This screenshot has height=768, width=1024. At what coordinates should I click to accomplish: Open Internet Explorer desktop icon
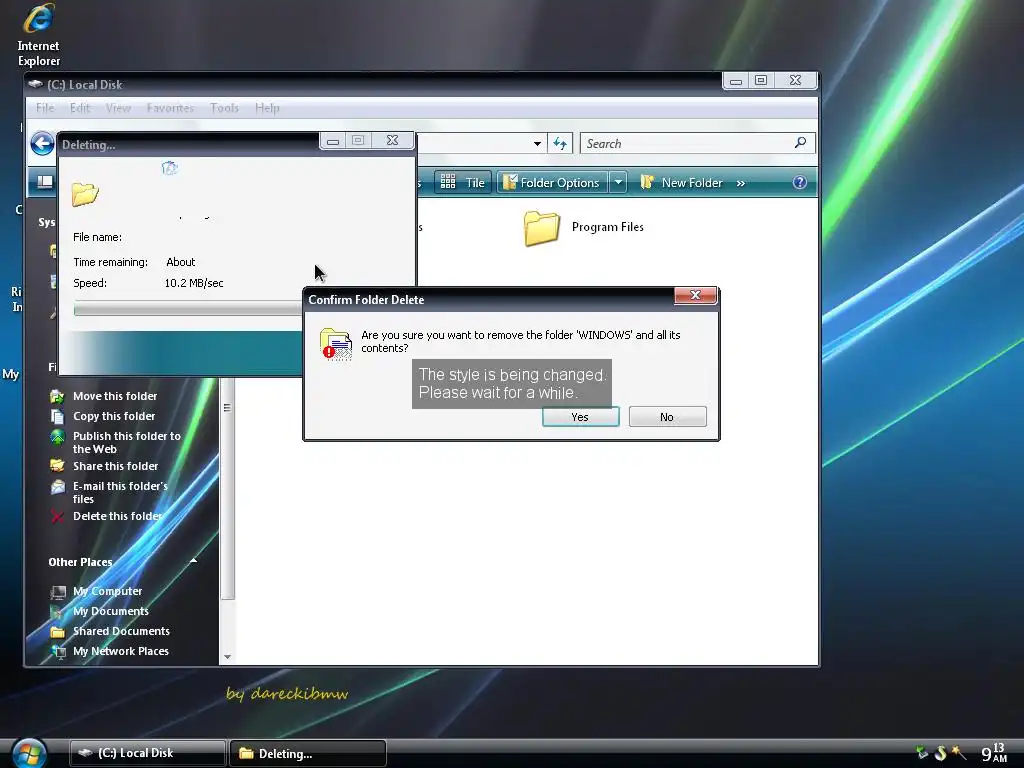click(x=38, y=34)
